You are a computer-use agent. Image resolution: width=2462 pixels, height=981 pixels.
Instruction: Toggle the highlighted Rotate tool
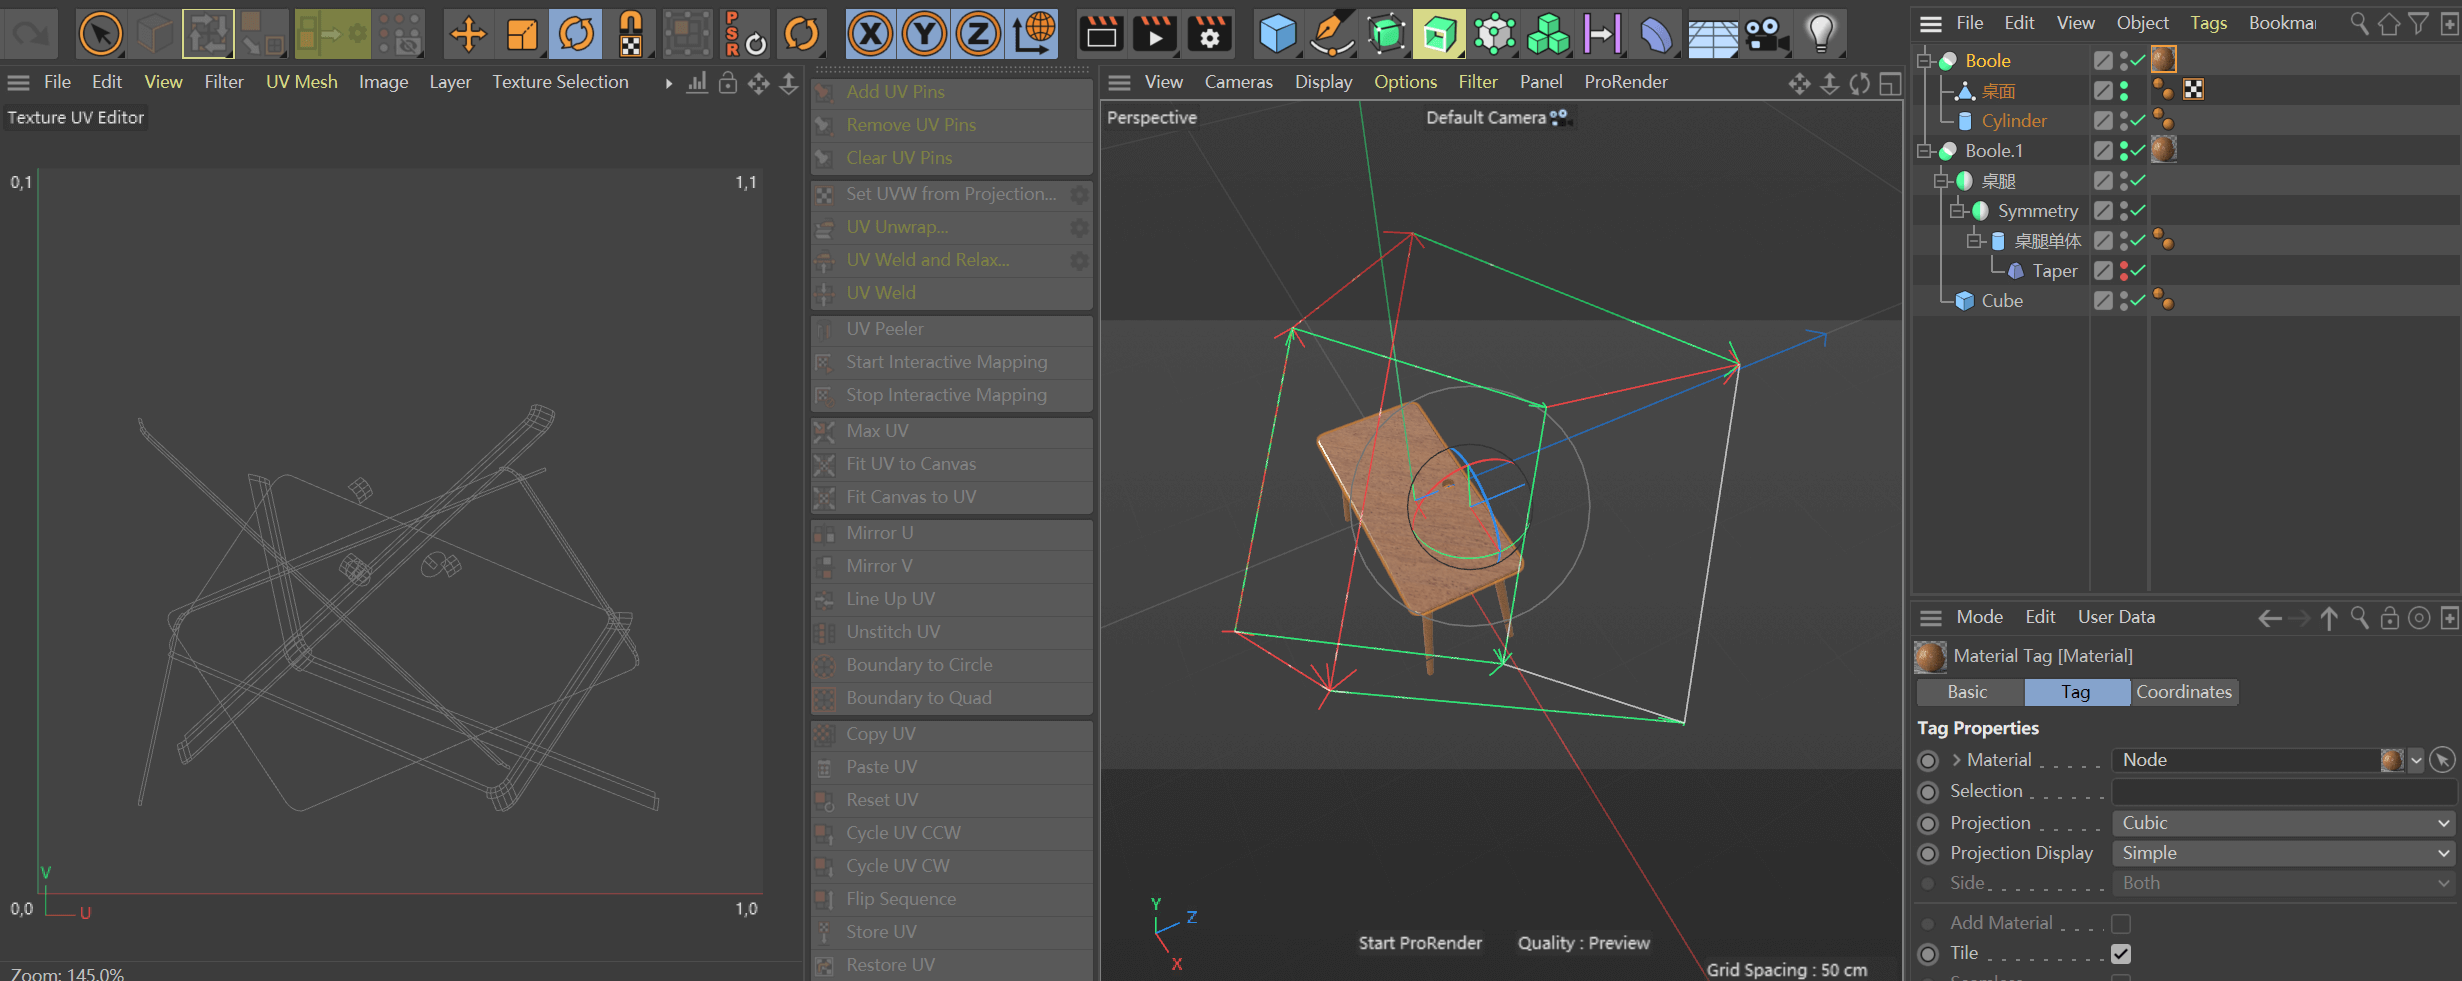(576, 35)
